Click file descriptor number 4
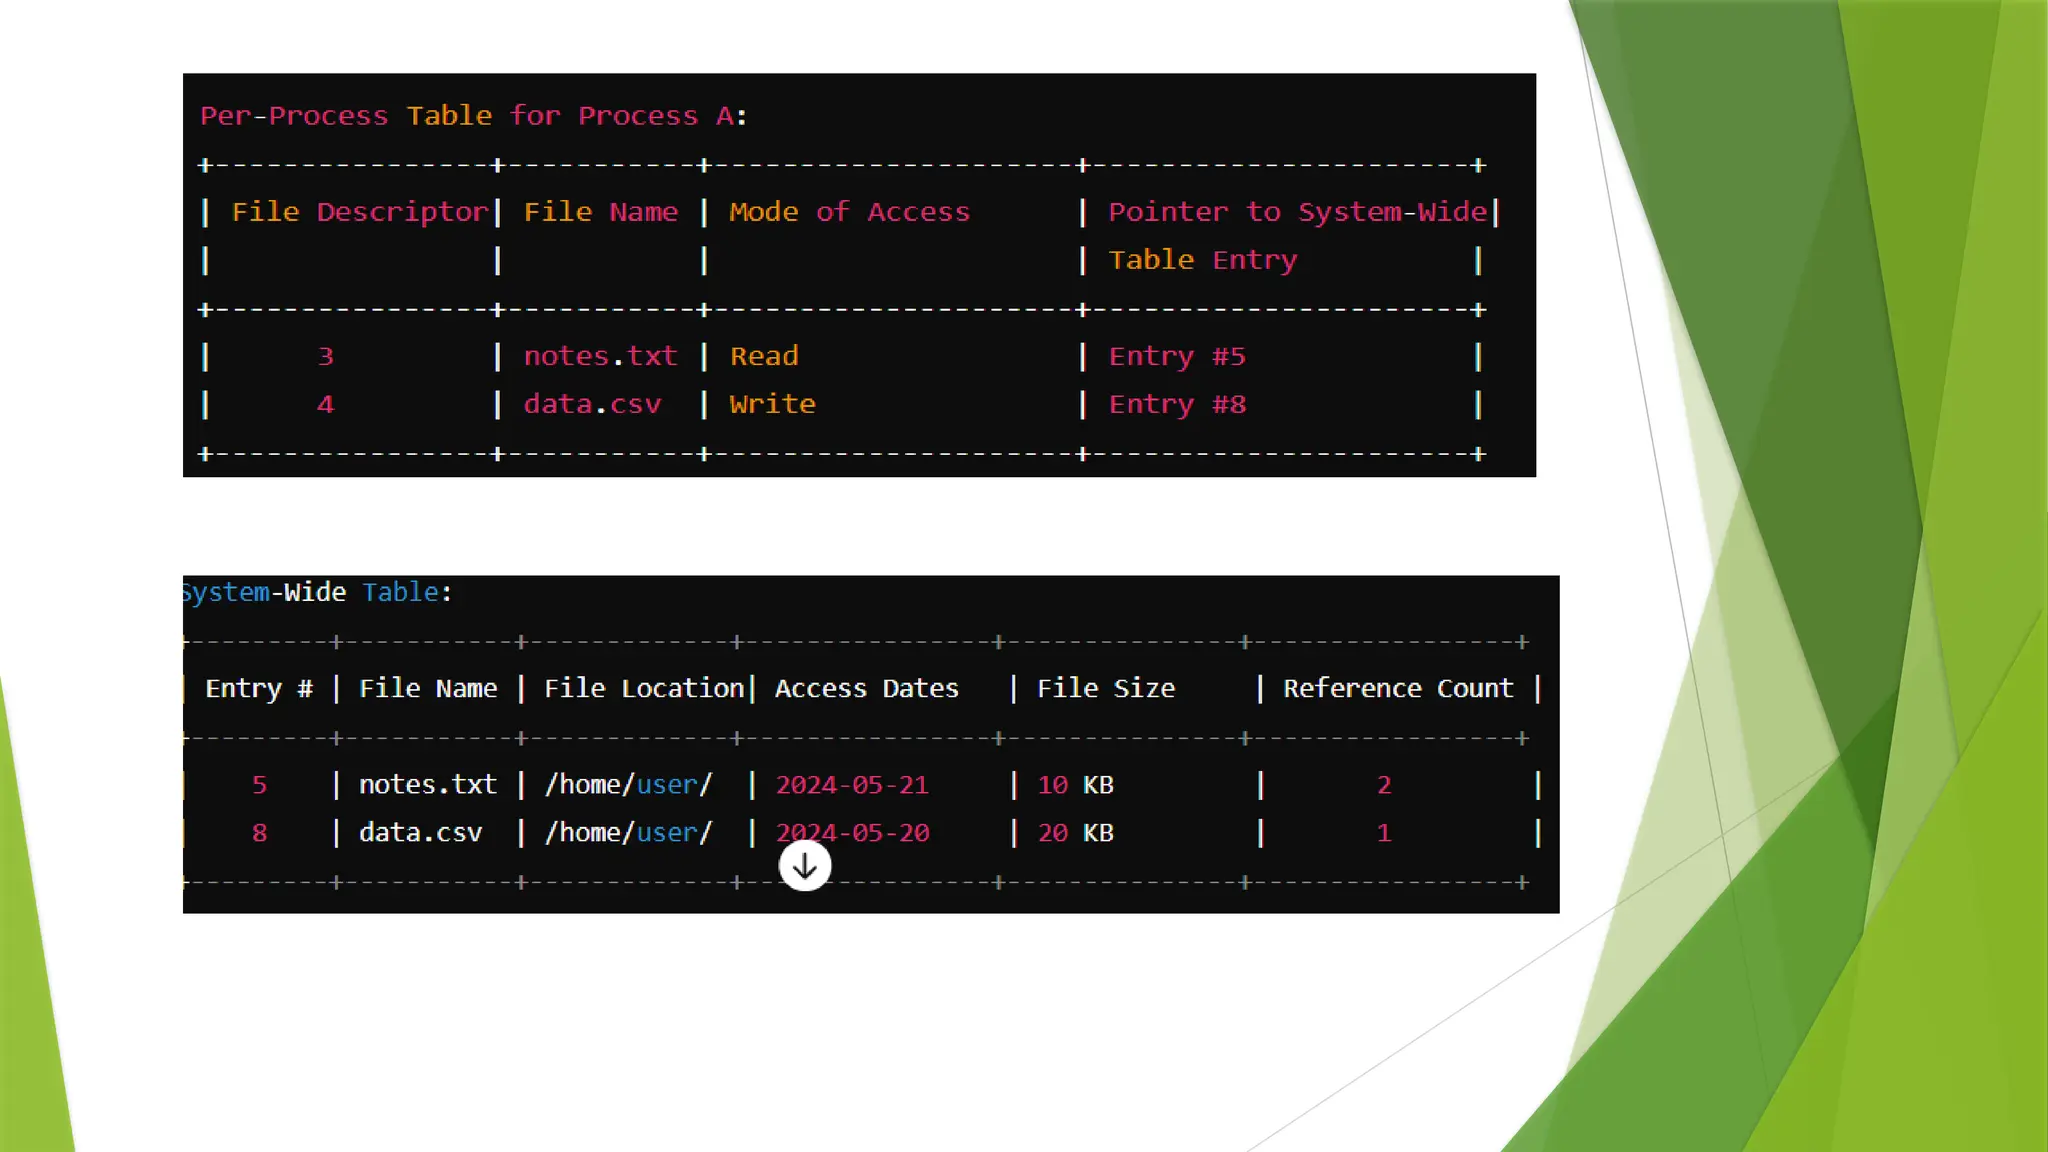This screenshot has height=1152, width=2048. 325,404
